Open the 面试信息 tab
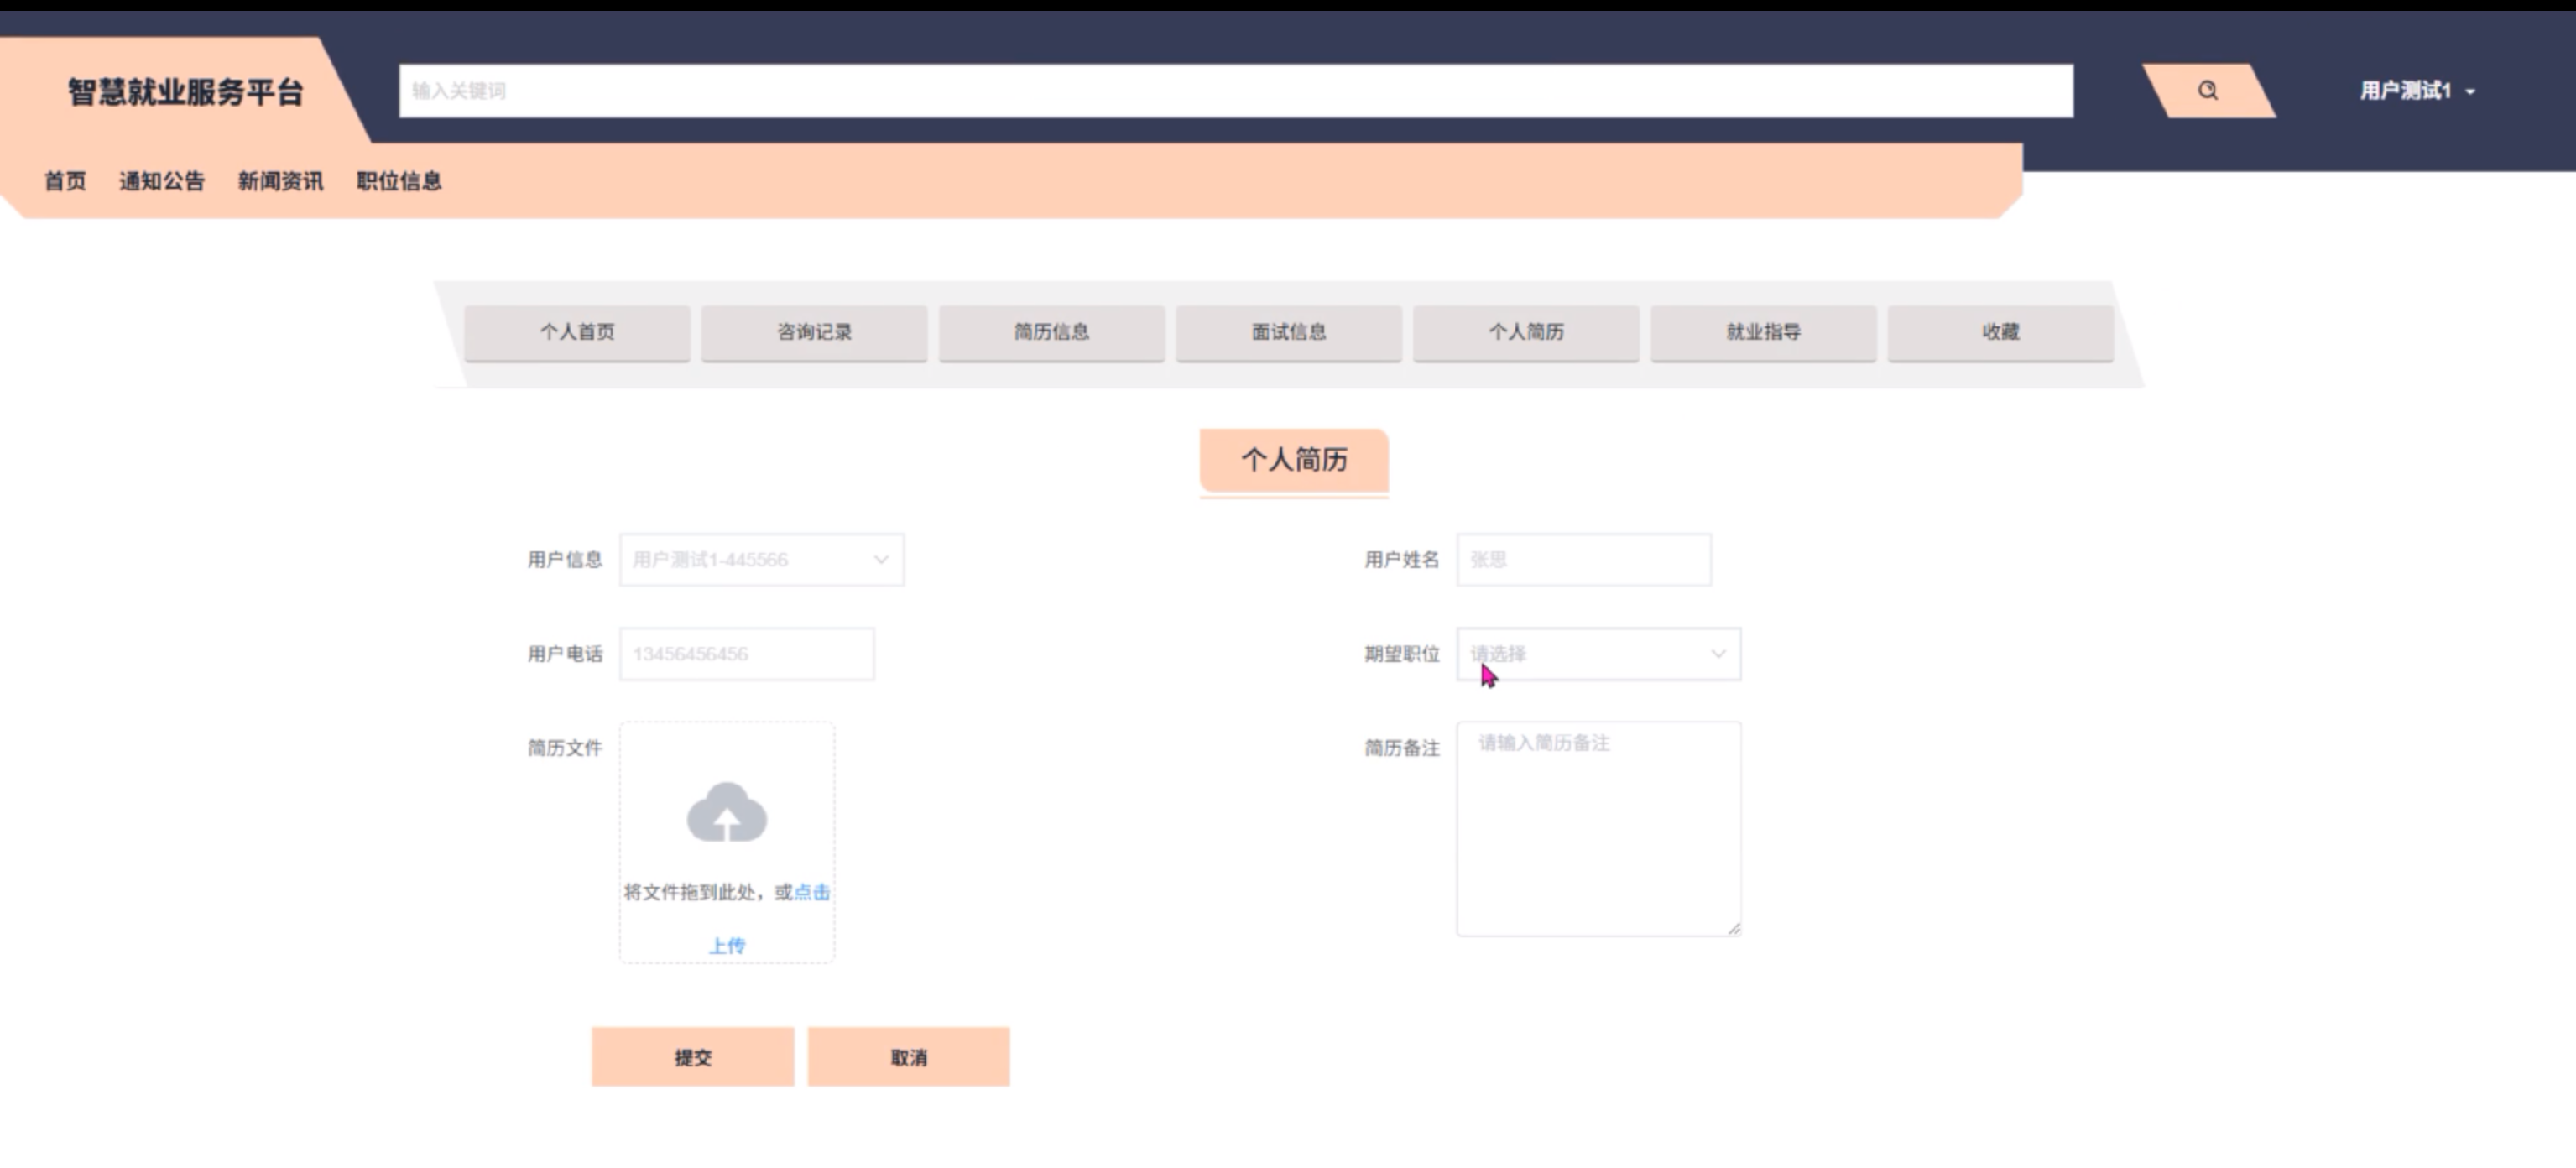2576x1168 pixels. click(x=1288, y=332)
